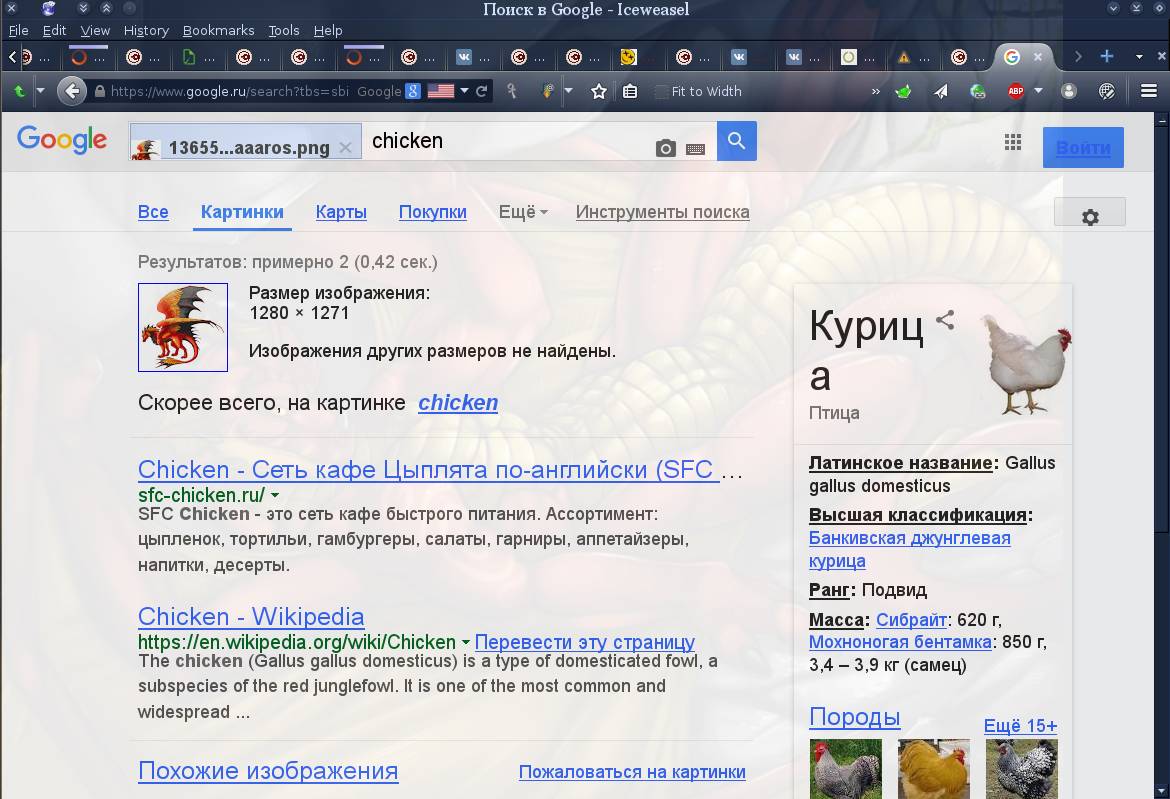Open the Chicken - Wikipedia result
This screenshot has height=799, width=1170.
point(251,616)
